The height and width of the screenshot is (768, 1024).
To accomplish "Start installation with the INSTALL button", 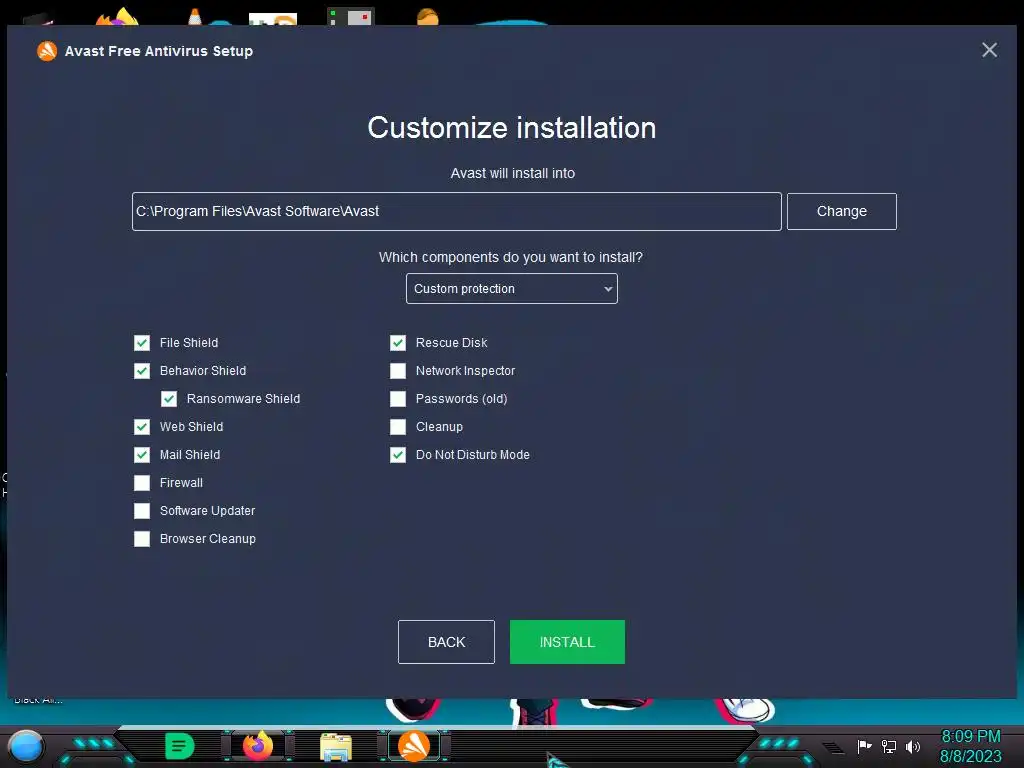I will click(567, 642).
